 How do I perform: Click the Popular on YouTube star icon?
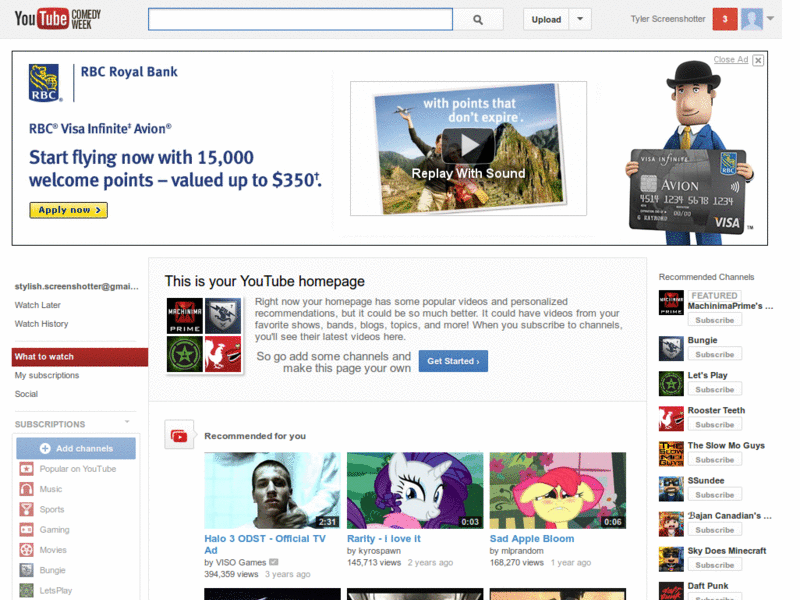[x=27, y=468]
